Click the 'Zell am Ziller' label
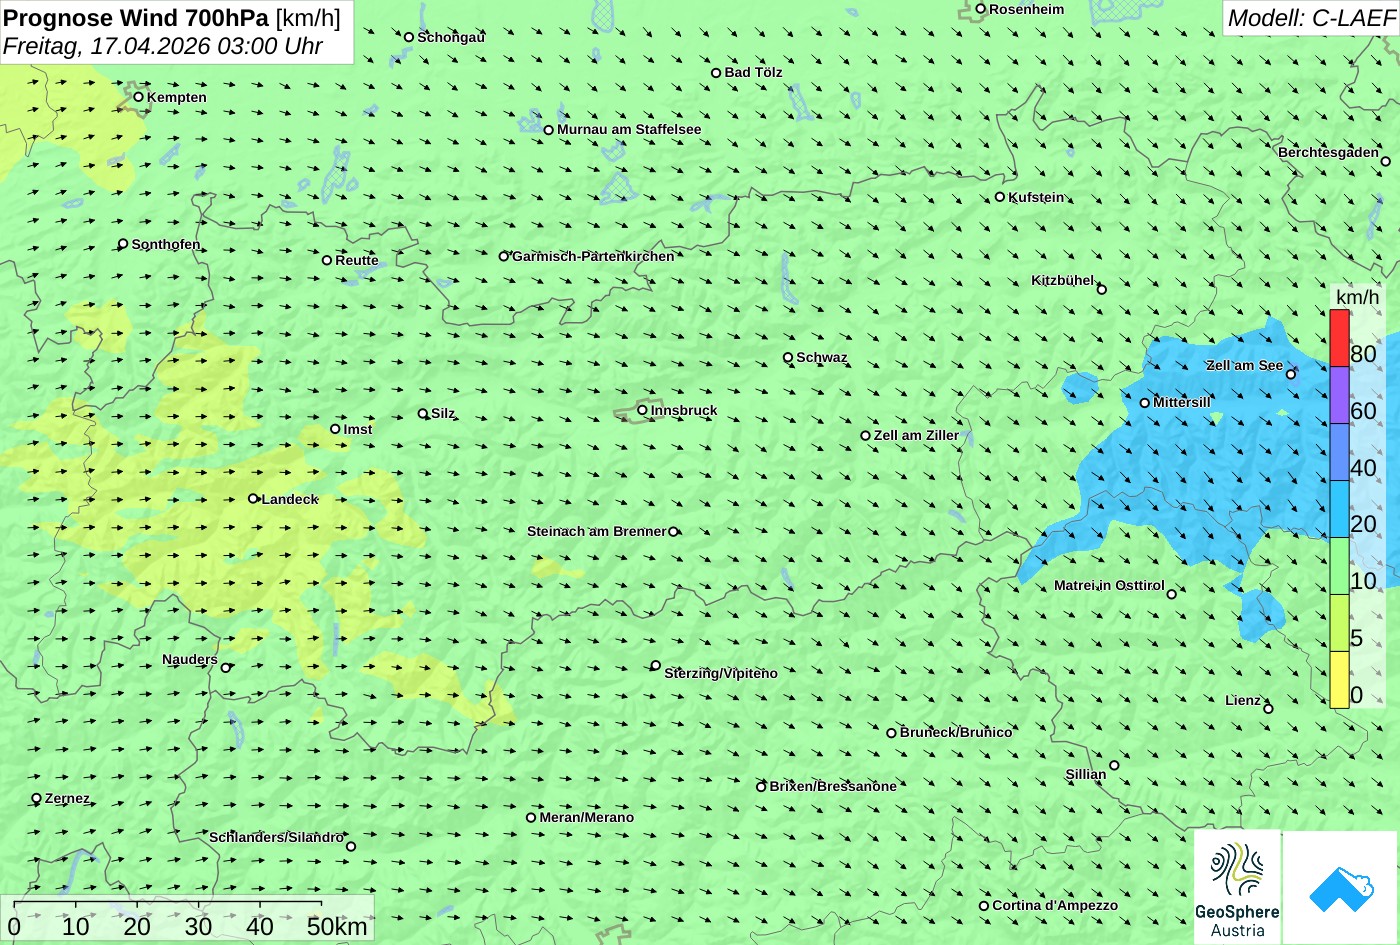Screen dimensions: 1400x945 tap(916, 435)
